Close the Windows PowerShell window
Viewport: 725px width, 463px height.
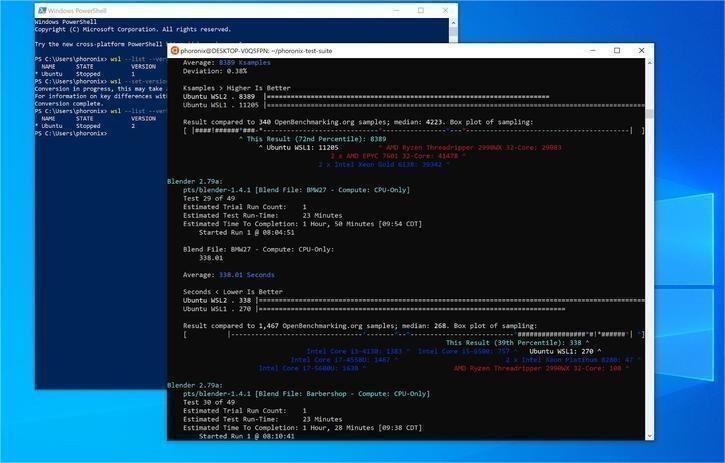tap(445, 10)
